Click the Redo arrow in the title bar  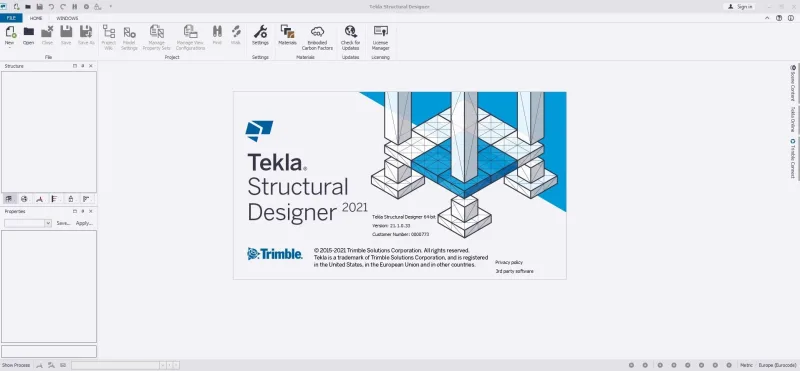click(x=63, y=7)
